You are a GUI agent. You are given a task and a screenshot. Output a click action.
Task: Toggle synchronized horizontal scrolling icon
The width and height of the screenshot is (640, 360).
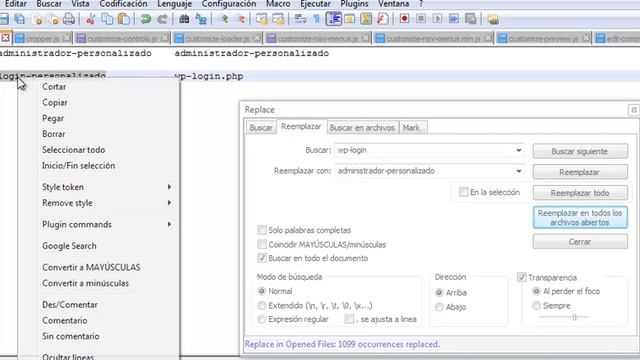(278, 19)
